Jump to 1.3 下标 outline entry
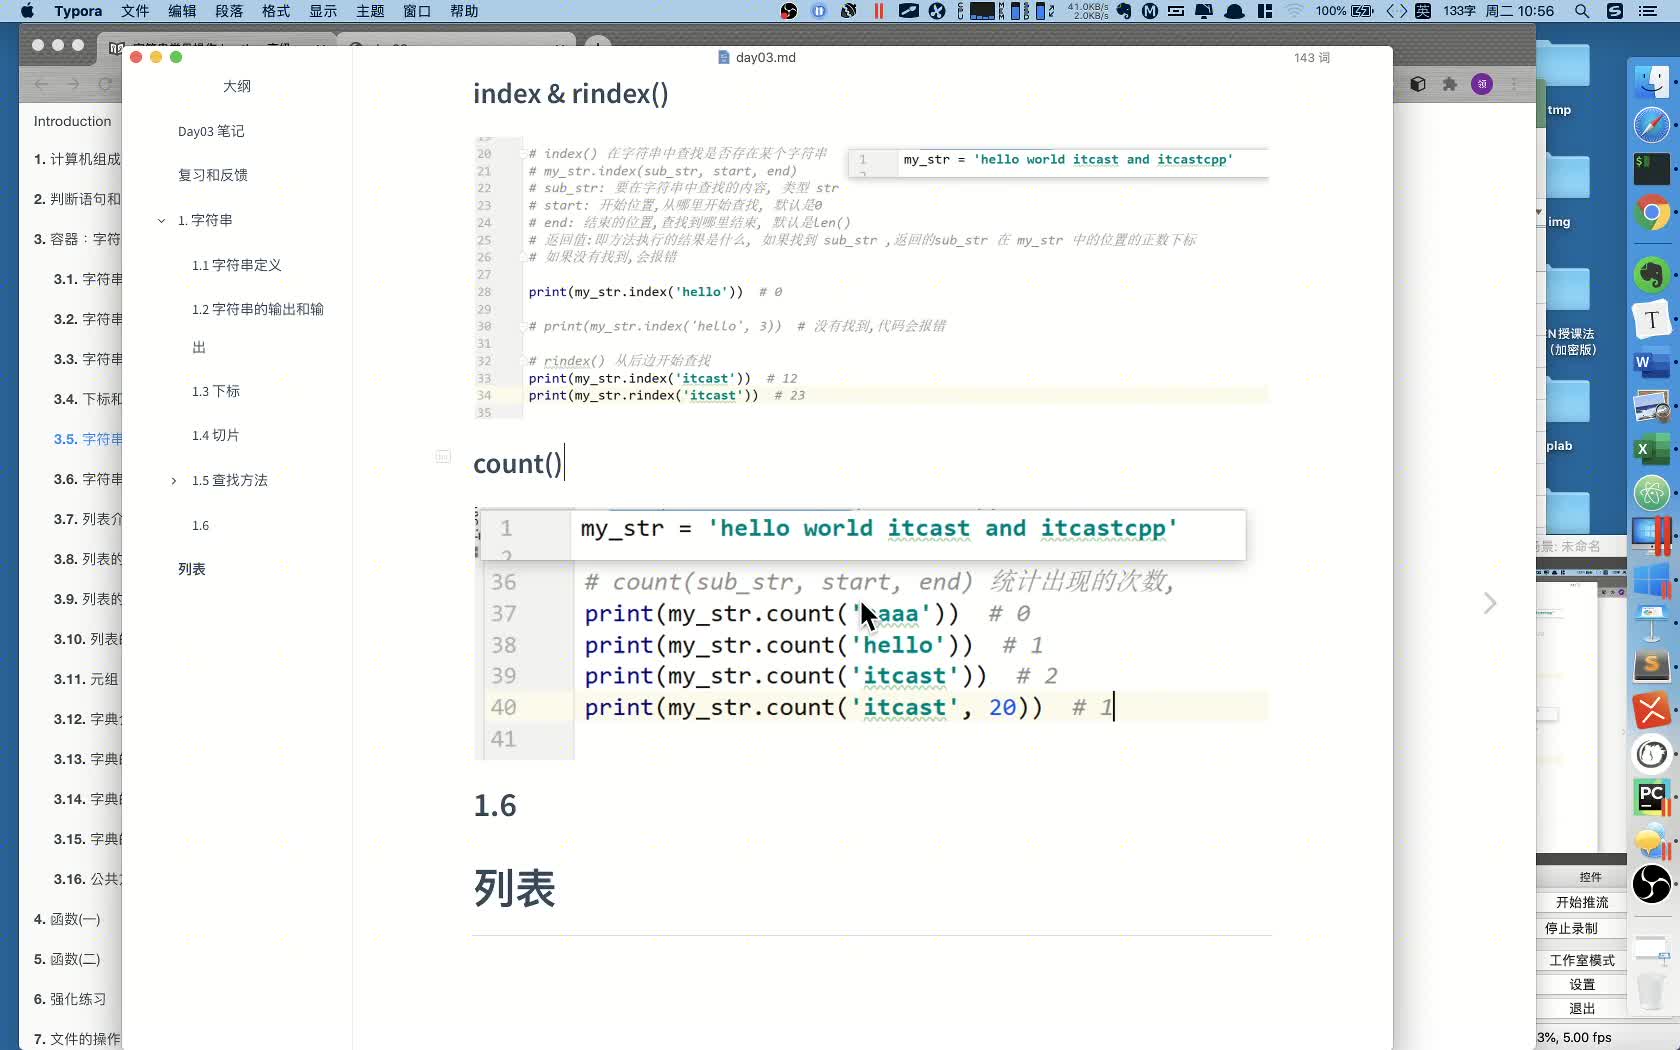This screenshot has width=1680, height=1050. tap(216, 391)
